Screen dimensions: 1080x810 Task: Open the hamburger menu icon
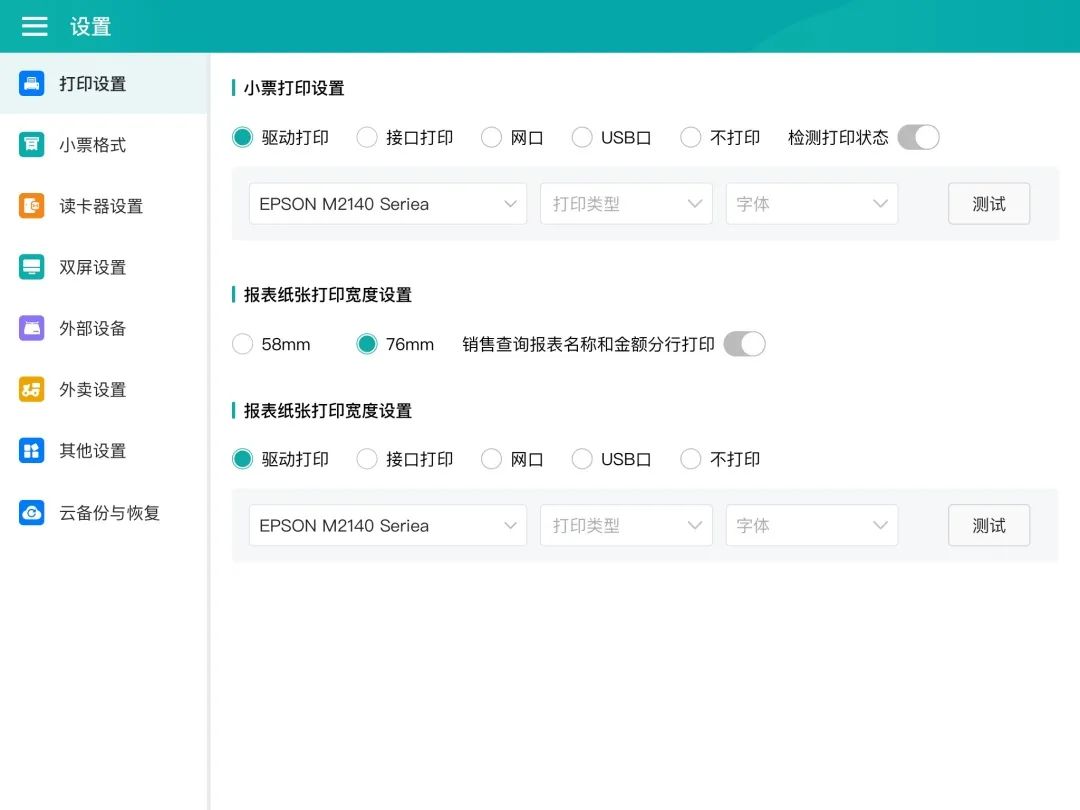point(35,27)
